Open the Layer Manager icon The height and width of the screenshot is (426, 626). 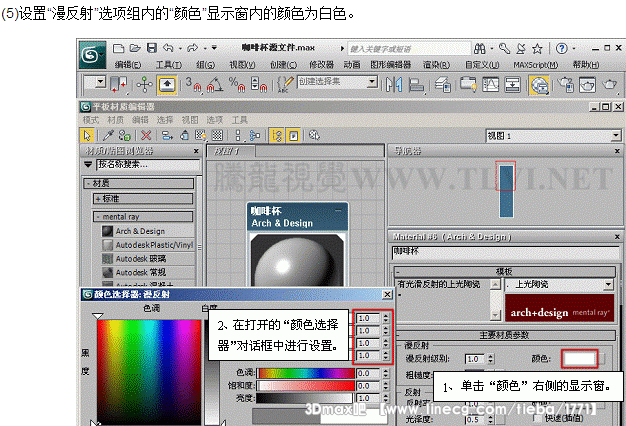443,85
